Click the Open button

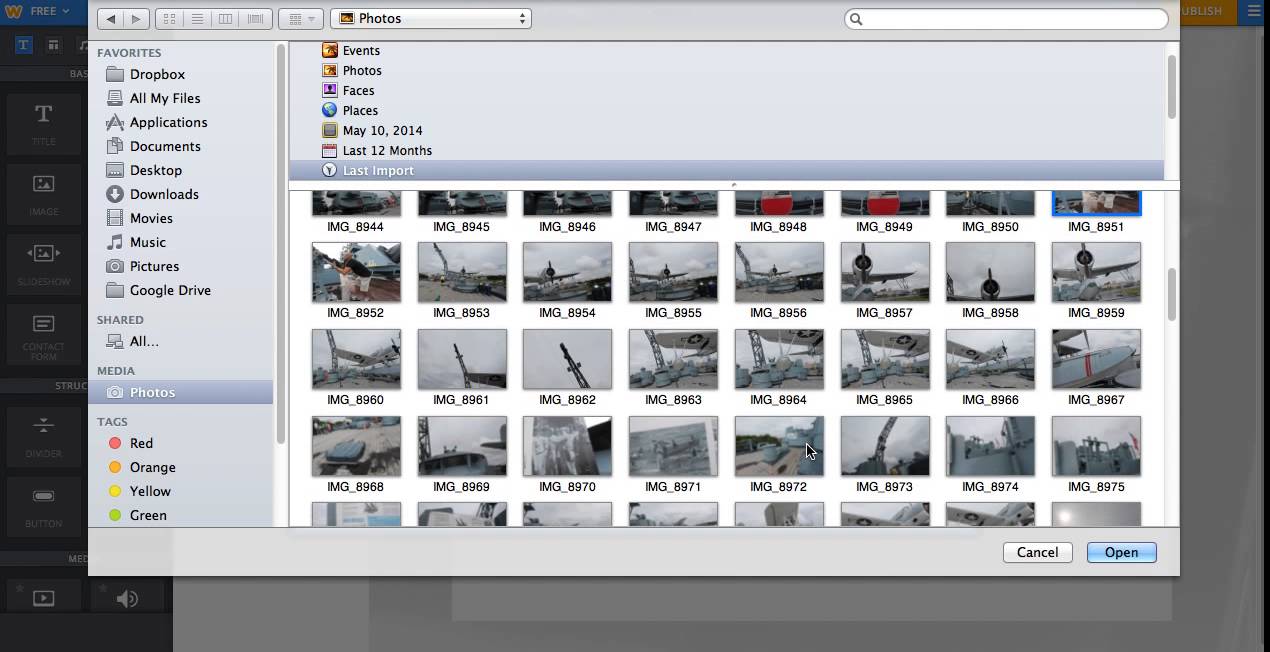click(1121, 552)
